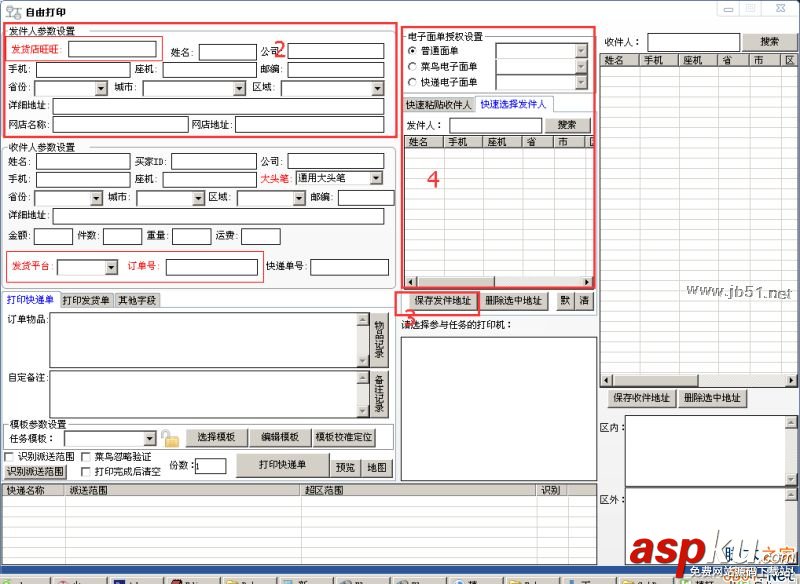Click the 地图 button
This screenshot has width=800, height=584.
pyautogui.click(x=377, y=467)
